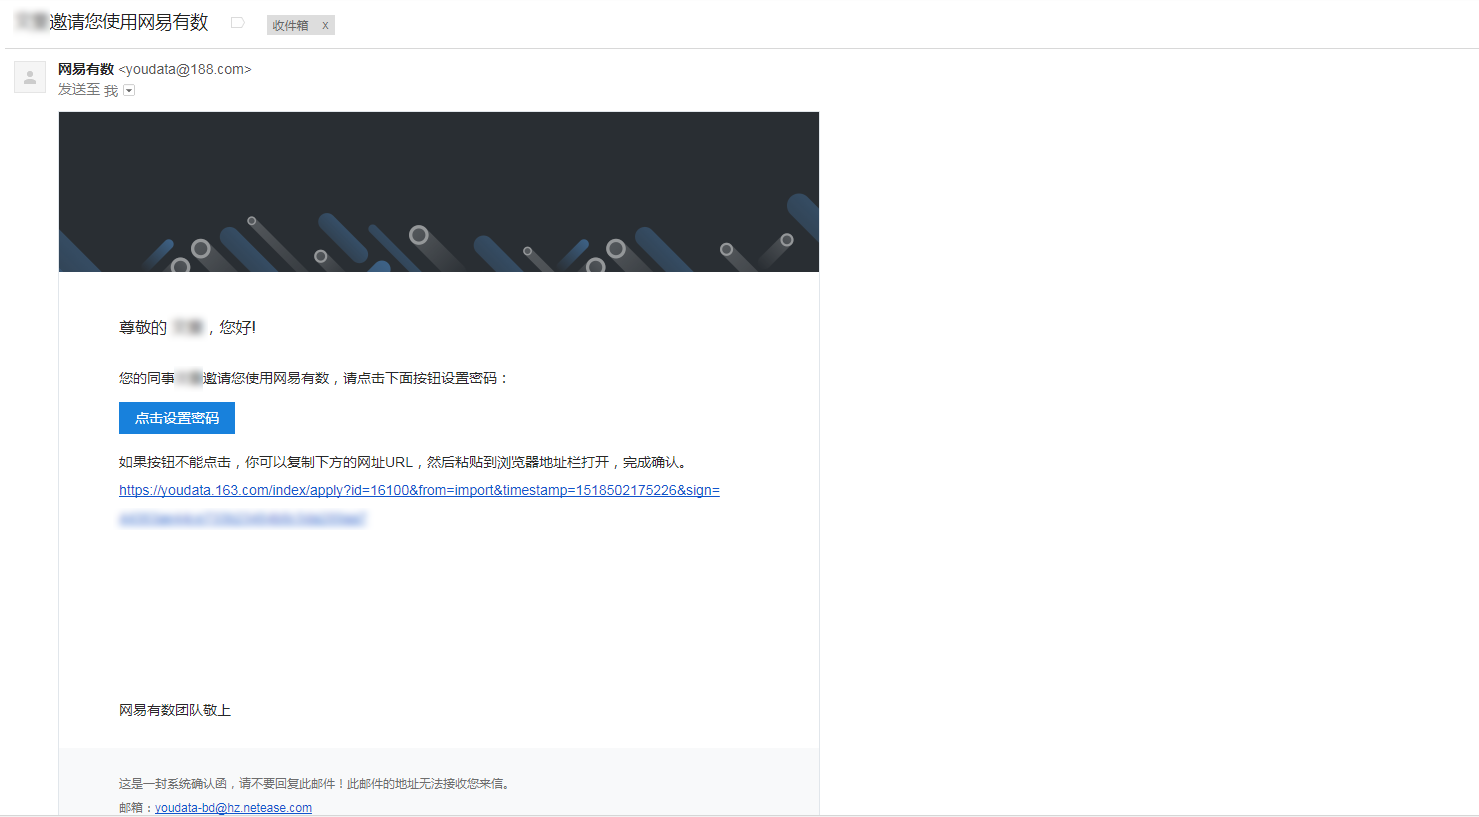The width and height of the screenshot is (1479, 817).
Task: Click the 发送至 我 recipient text
Action: point(88,90)
